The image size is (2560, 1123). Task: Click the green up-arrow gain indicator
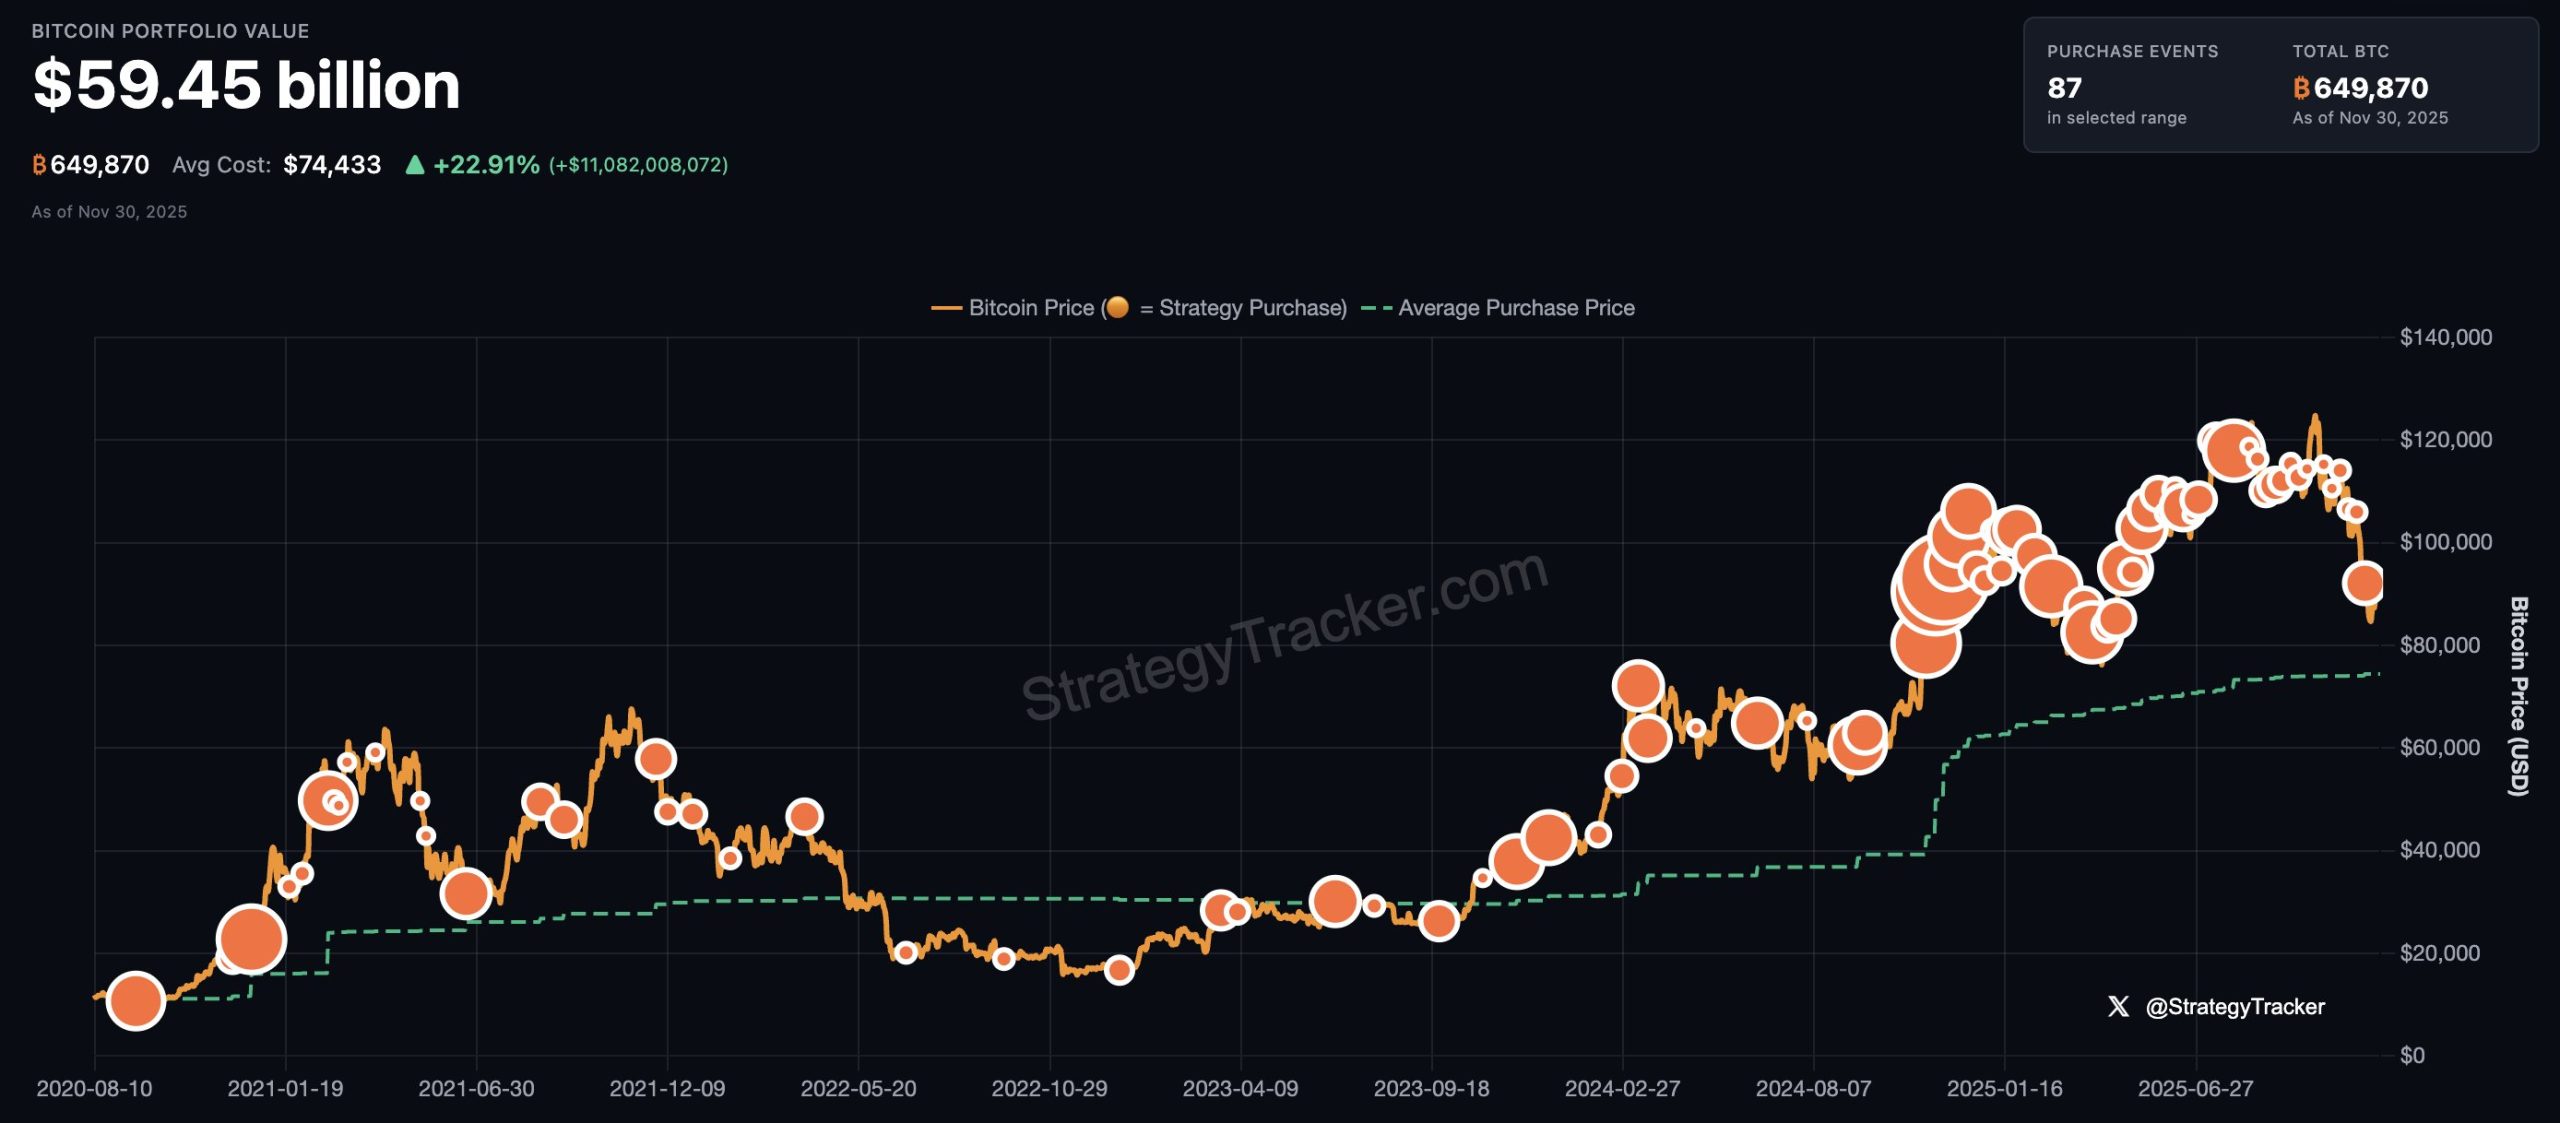(416, 164)
